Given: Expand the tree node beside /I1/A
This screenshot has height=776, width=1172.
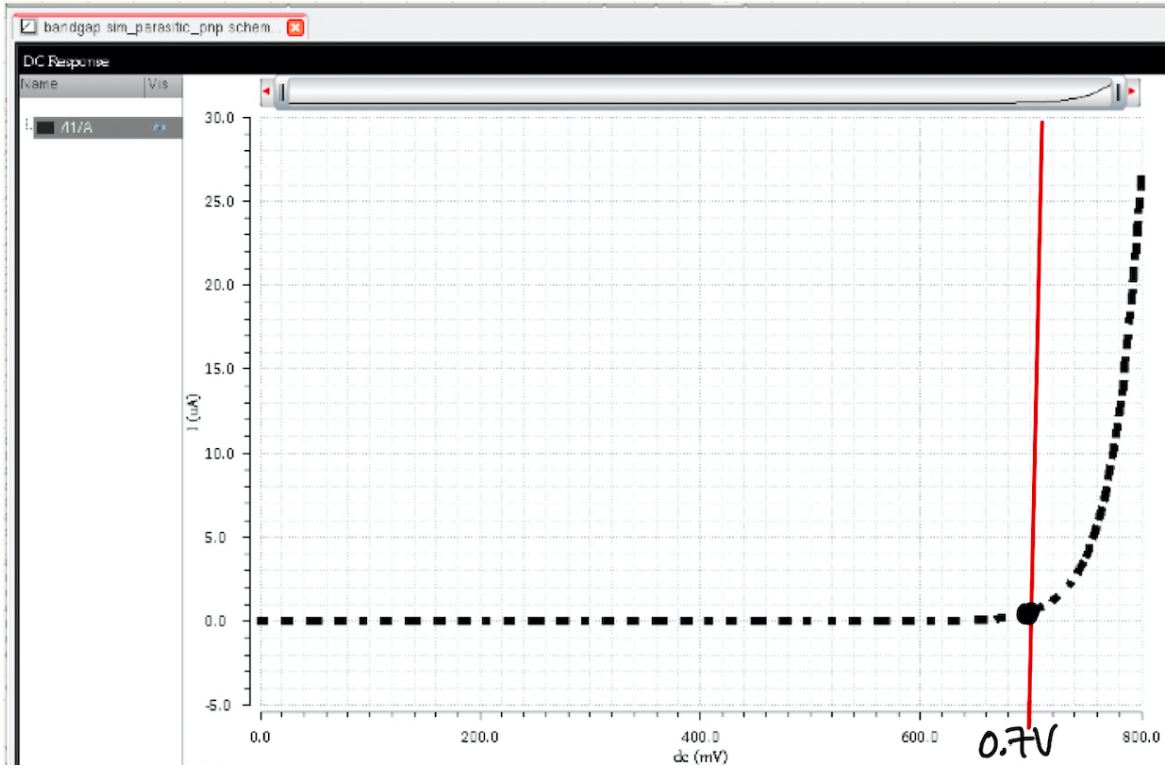Looking at the screenshot, I should (28, 125).
